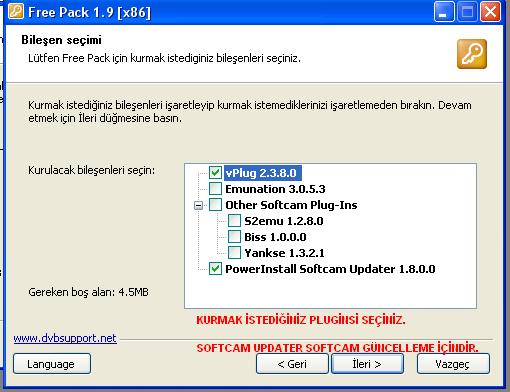The image size is (510, 392).
Task: Select the Emunation 3.0.5.3 row label
Action: click(x=275, y=189)
